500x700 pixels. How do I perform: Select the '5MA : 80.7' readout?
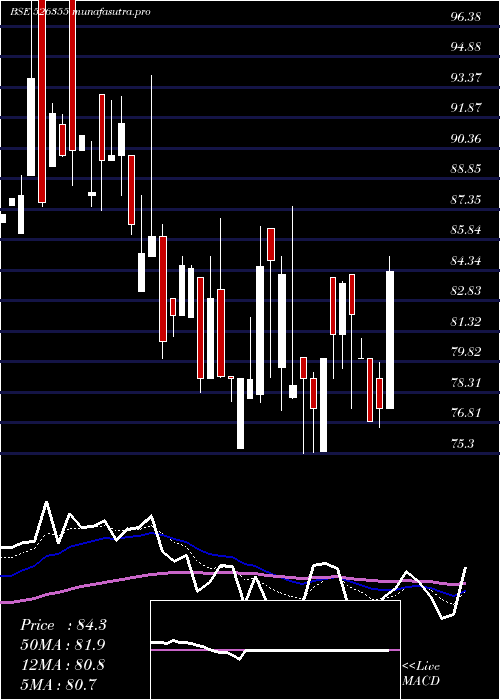(x=59, y=684)
